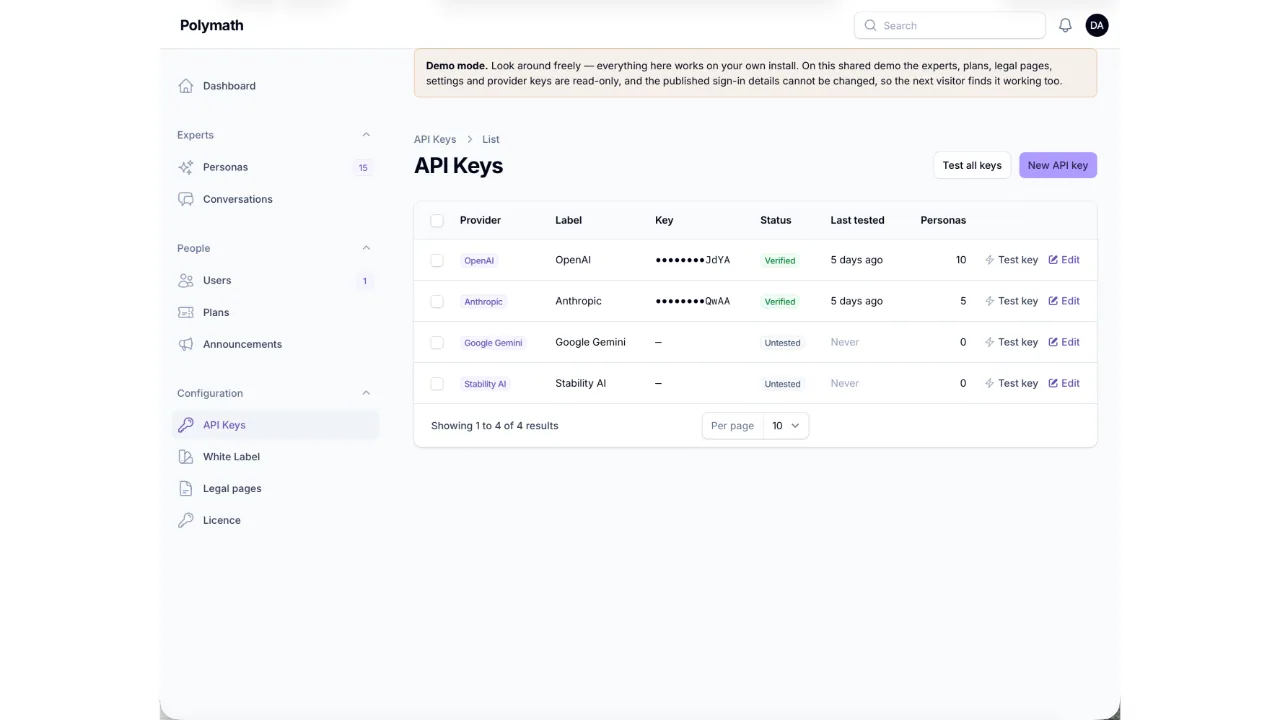The width and height of the screenshot is (1280, 720).
Task: Click the API Keys breadcrumb link
Action: [435, 139]
